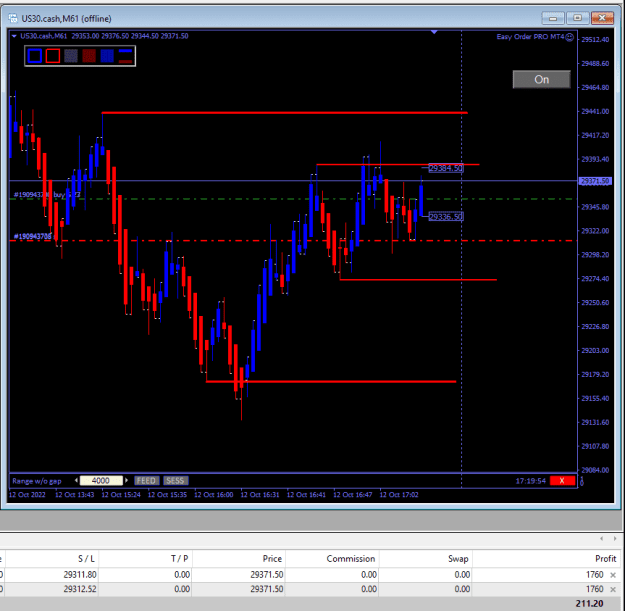Click the S / L column header
The height and width of the screenshot is (611, 625).
click(x=86, y=559)
